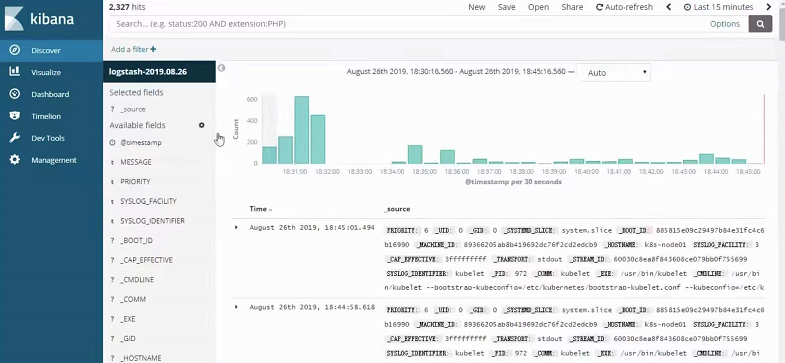Viewport: 785px width, 363px height.
Task: Click the search magnifier button
Action: tap(760, 24)
